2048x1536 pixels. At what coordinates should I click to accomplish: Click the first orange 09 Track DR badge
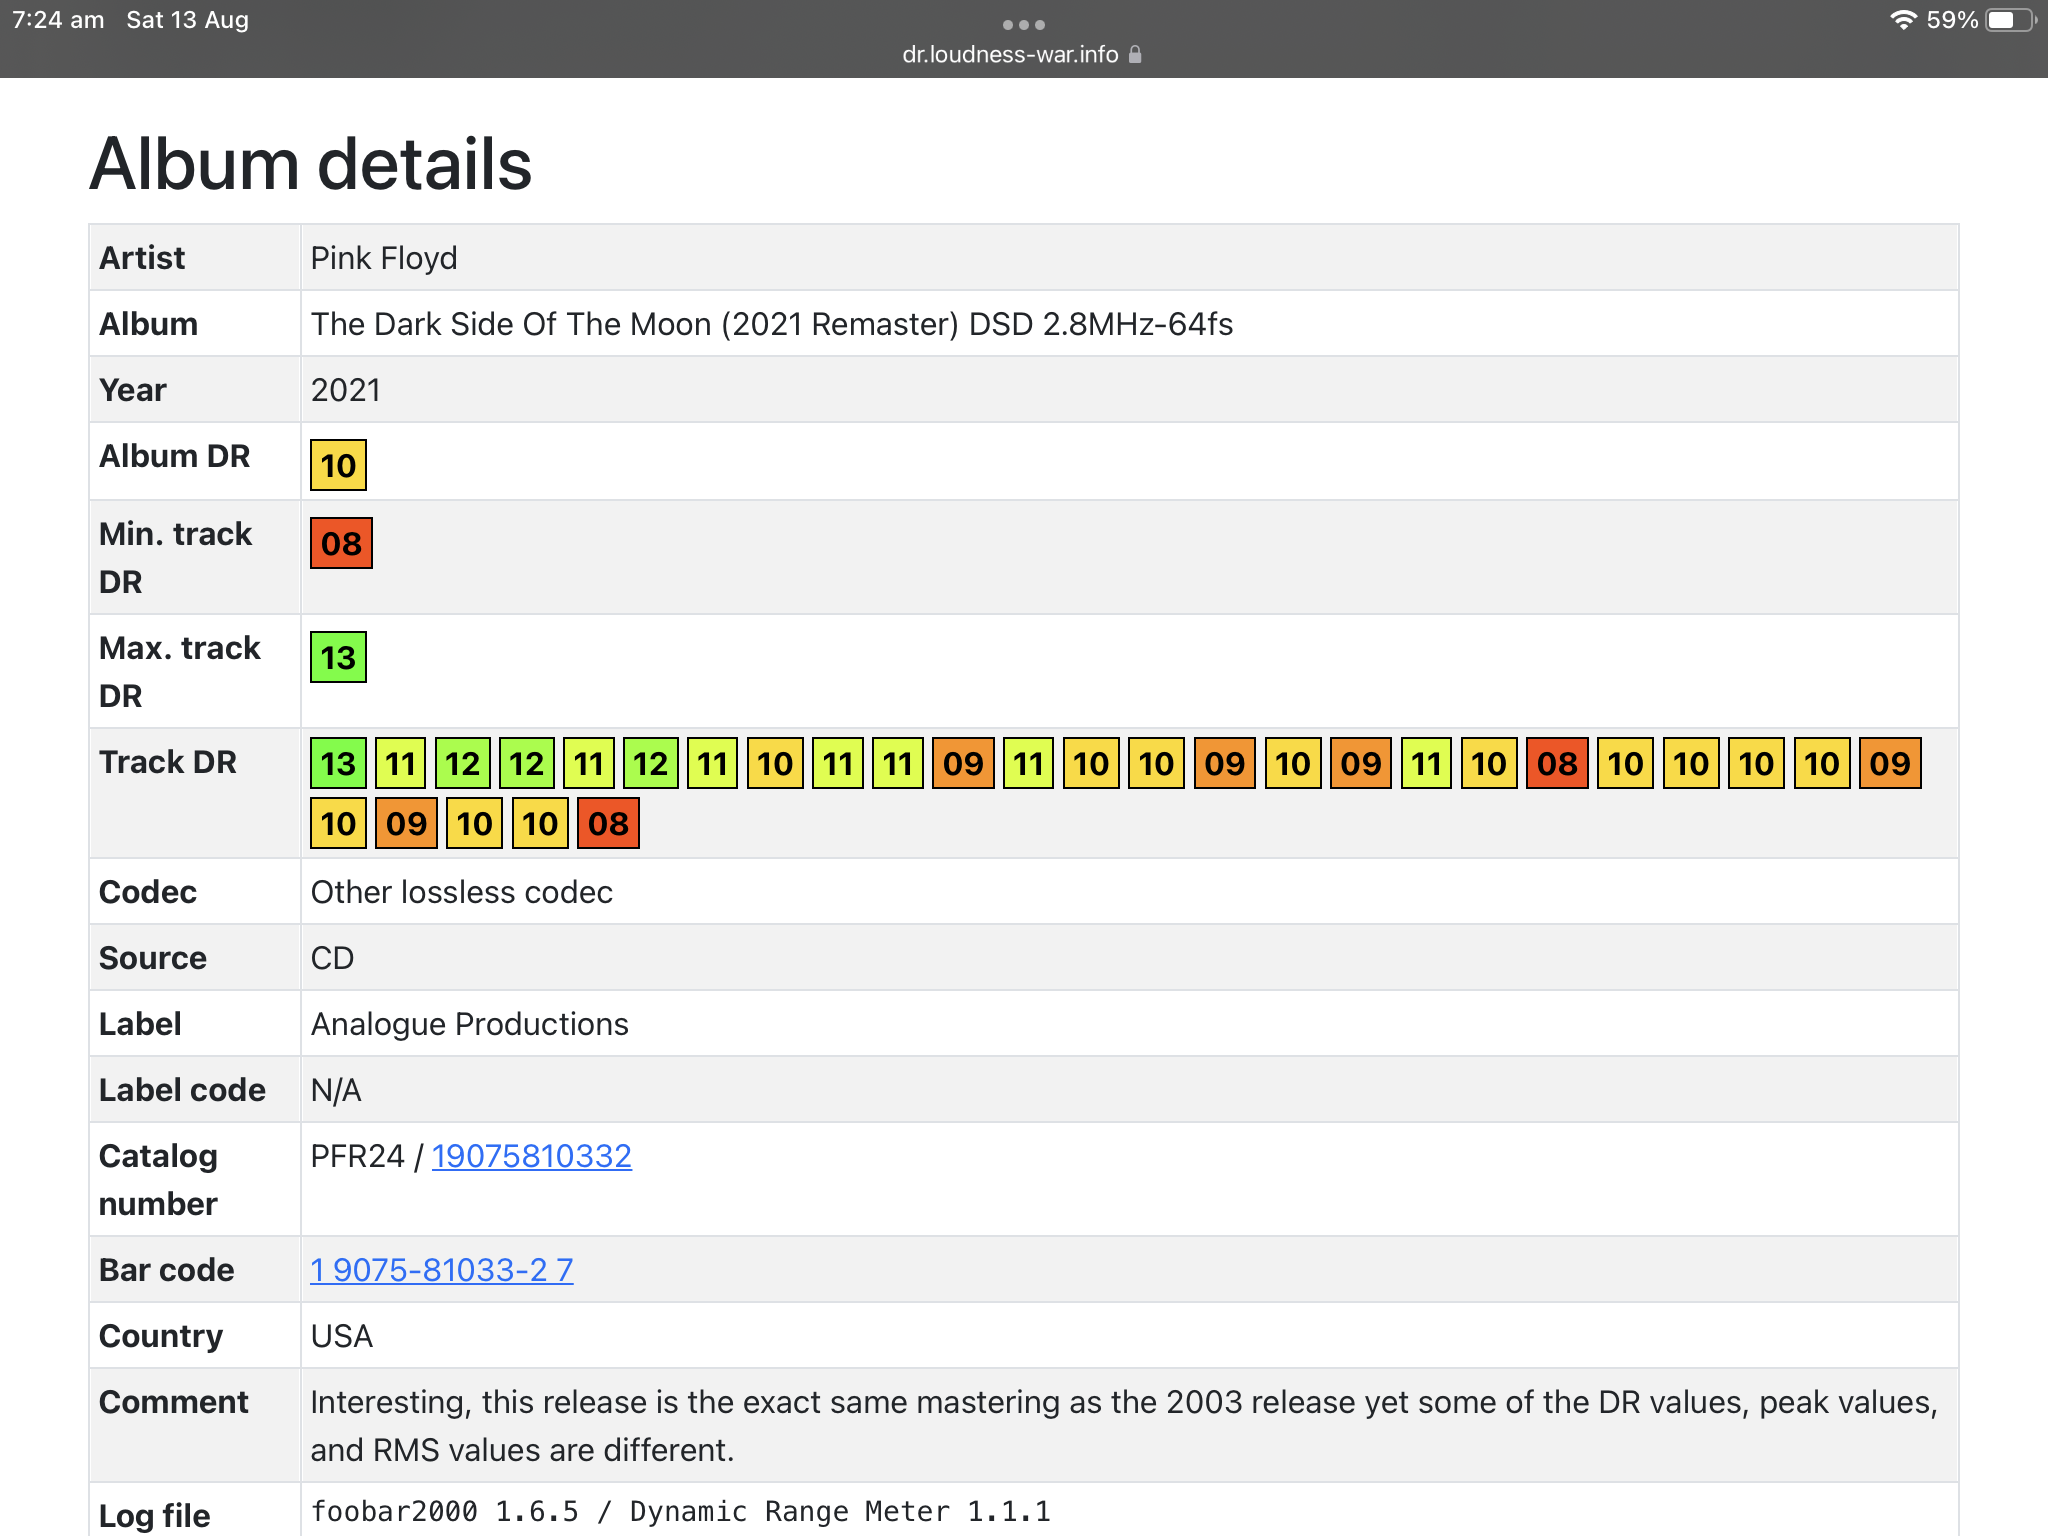[963, 764]
